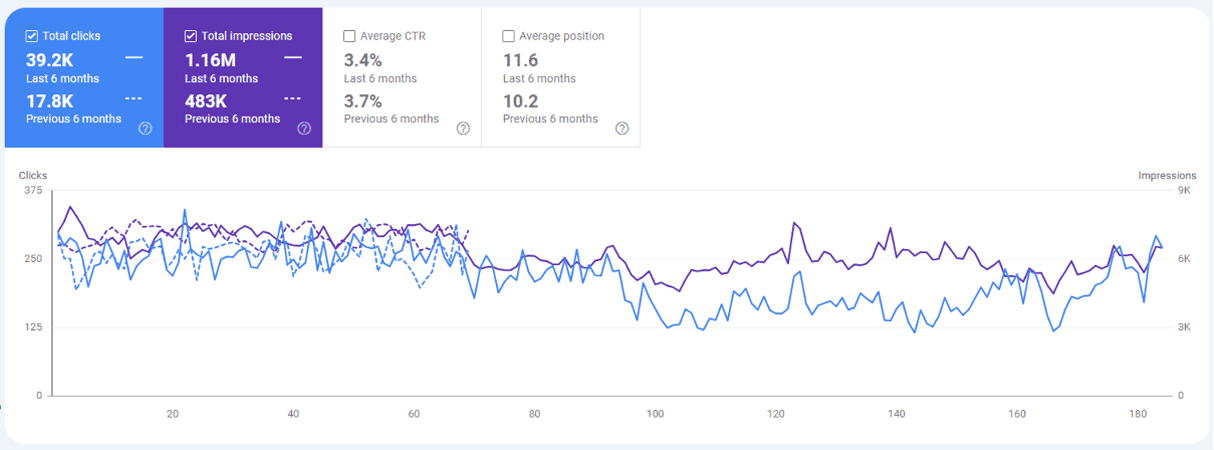Click day 100 on the chart x-axis
Screen dimensions: 1214x450
click(655, 414)
